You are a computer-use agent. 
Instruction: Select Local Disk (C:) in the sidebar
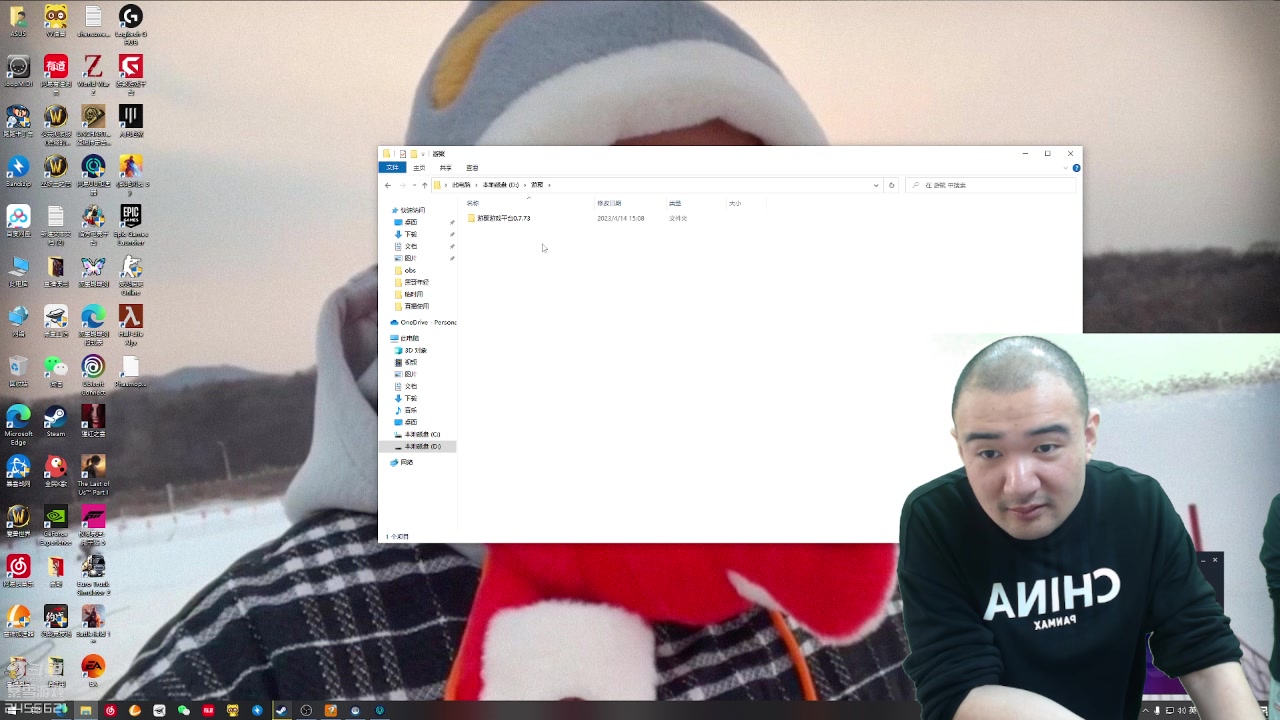click(418, 434)
